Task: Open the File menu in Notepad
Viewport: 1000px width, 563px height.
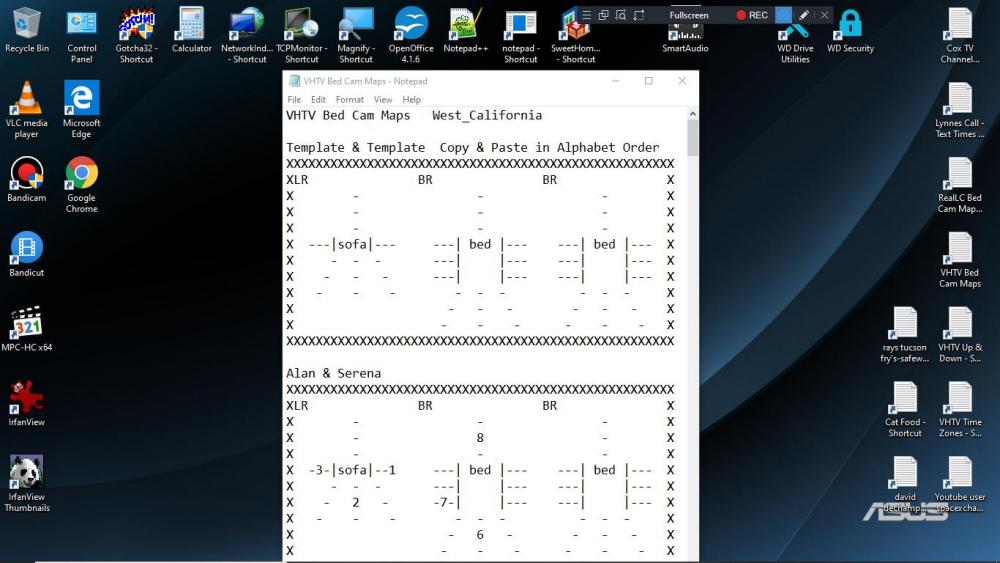Action: click(294, 100)
